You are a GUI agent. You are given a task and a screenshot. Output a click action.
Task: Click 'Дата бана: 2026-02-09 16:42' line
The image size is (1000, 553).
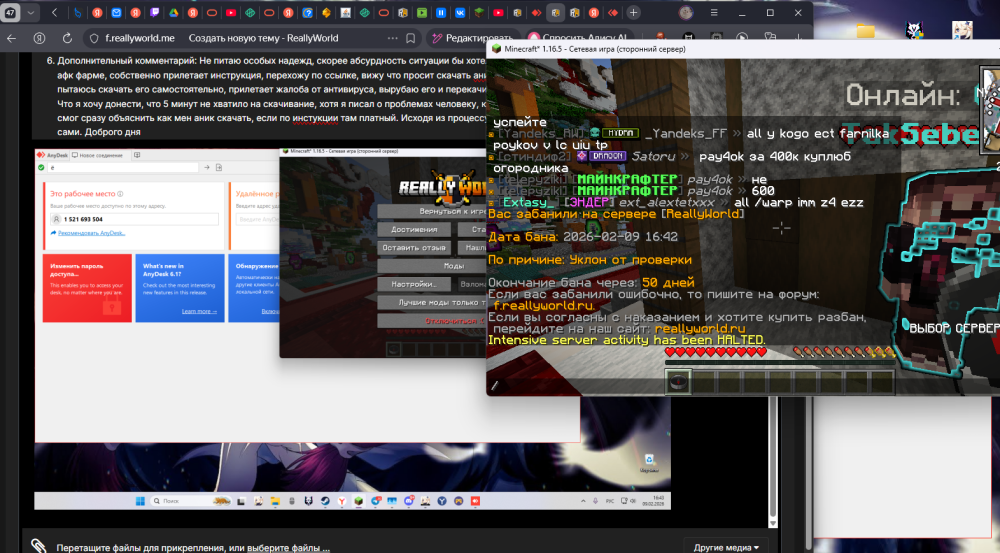point(583,237)
